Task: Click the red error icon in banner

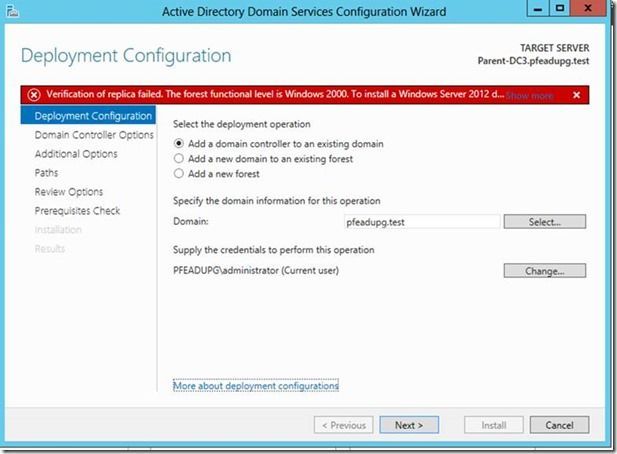Action: [34, 95]
